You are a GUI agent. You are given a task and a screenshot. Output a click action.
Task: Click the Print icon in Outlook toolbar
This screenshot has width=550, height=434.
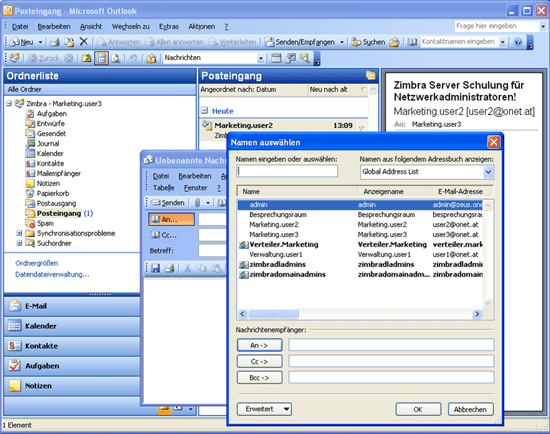coord(55,42)
